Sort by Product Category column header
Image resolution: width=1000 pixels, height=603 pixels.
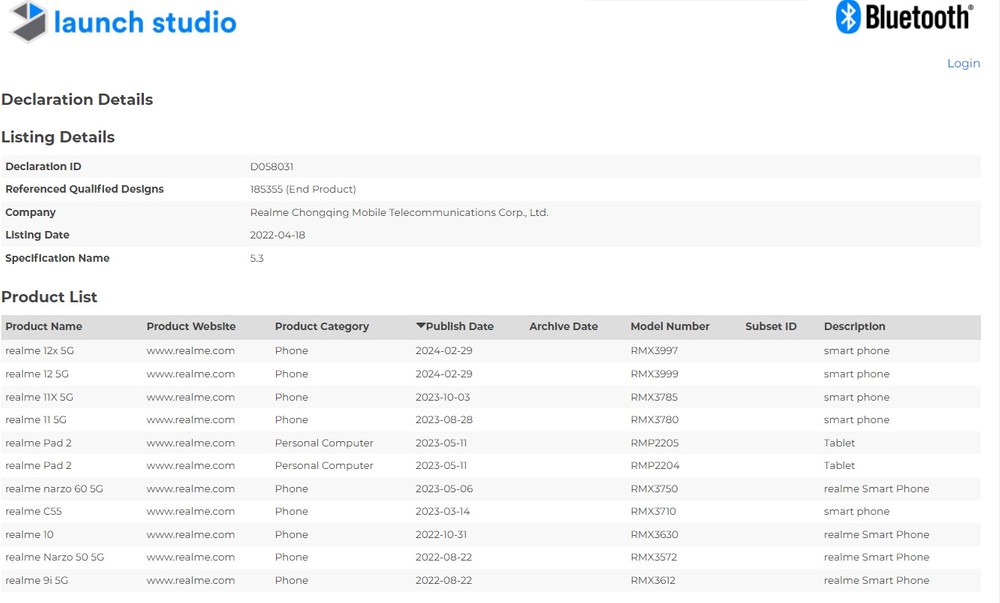pos(322,327)
